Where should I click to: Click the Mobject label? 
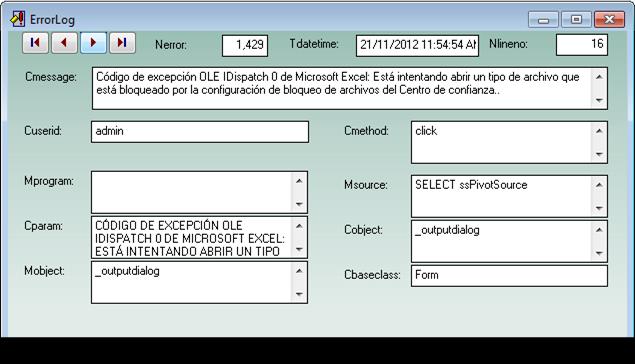(x=44, y=271)
